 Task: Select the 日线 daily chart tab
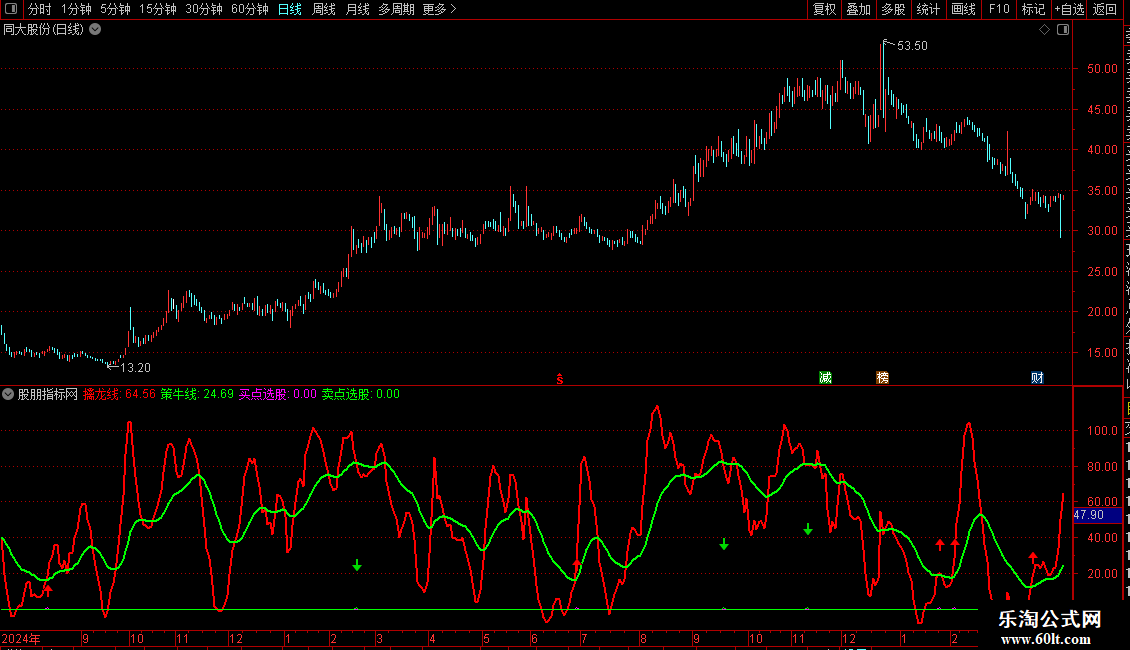pyautogui.click(x=290, y=9)
